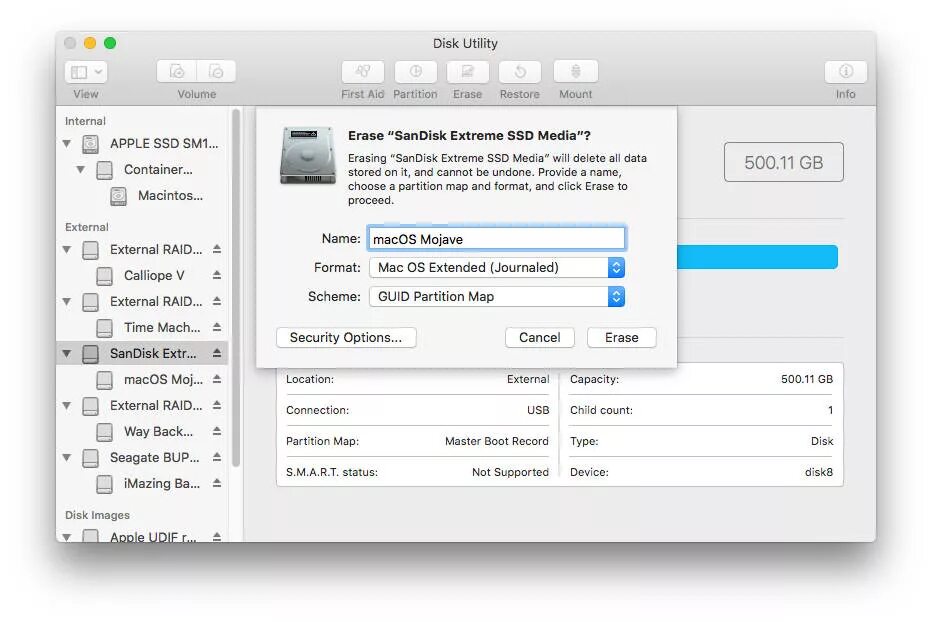Screen dimensions: 932x622
Task: Eject the SanDisk Extr... disk
Action: pos(217,353)
